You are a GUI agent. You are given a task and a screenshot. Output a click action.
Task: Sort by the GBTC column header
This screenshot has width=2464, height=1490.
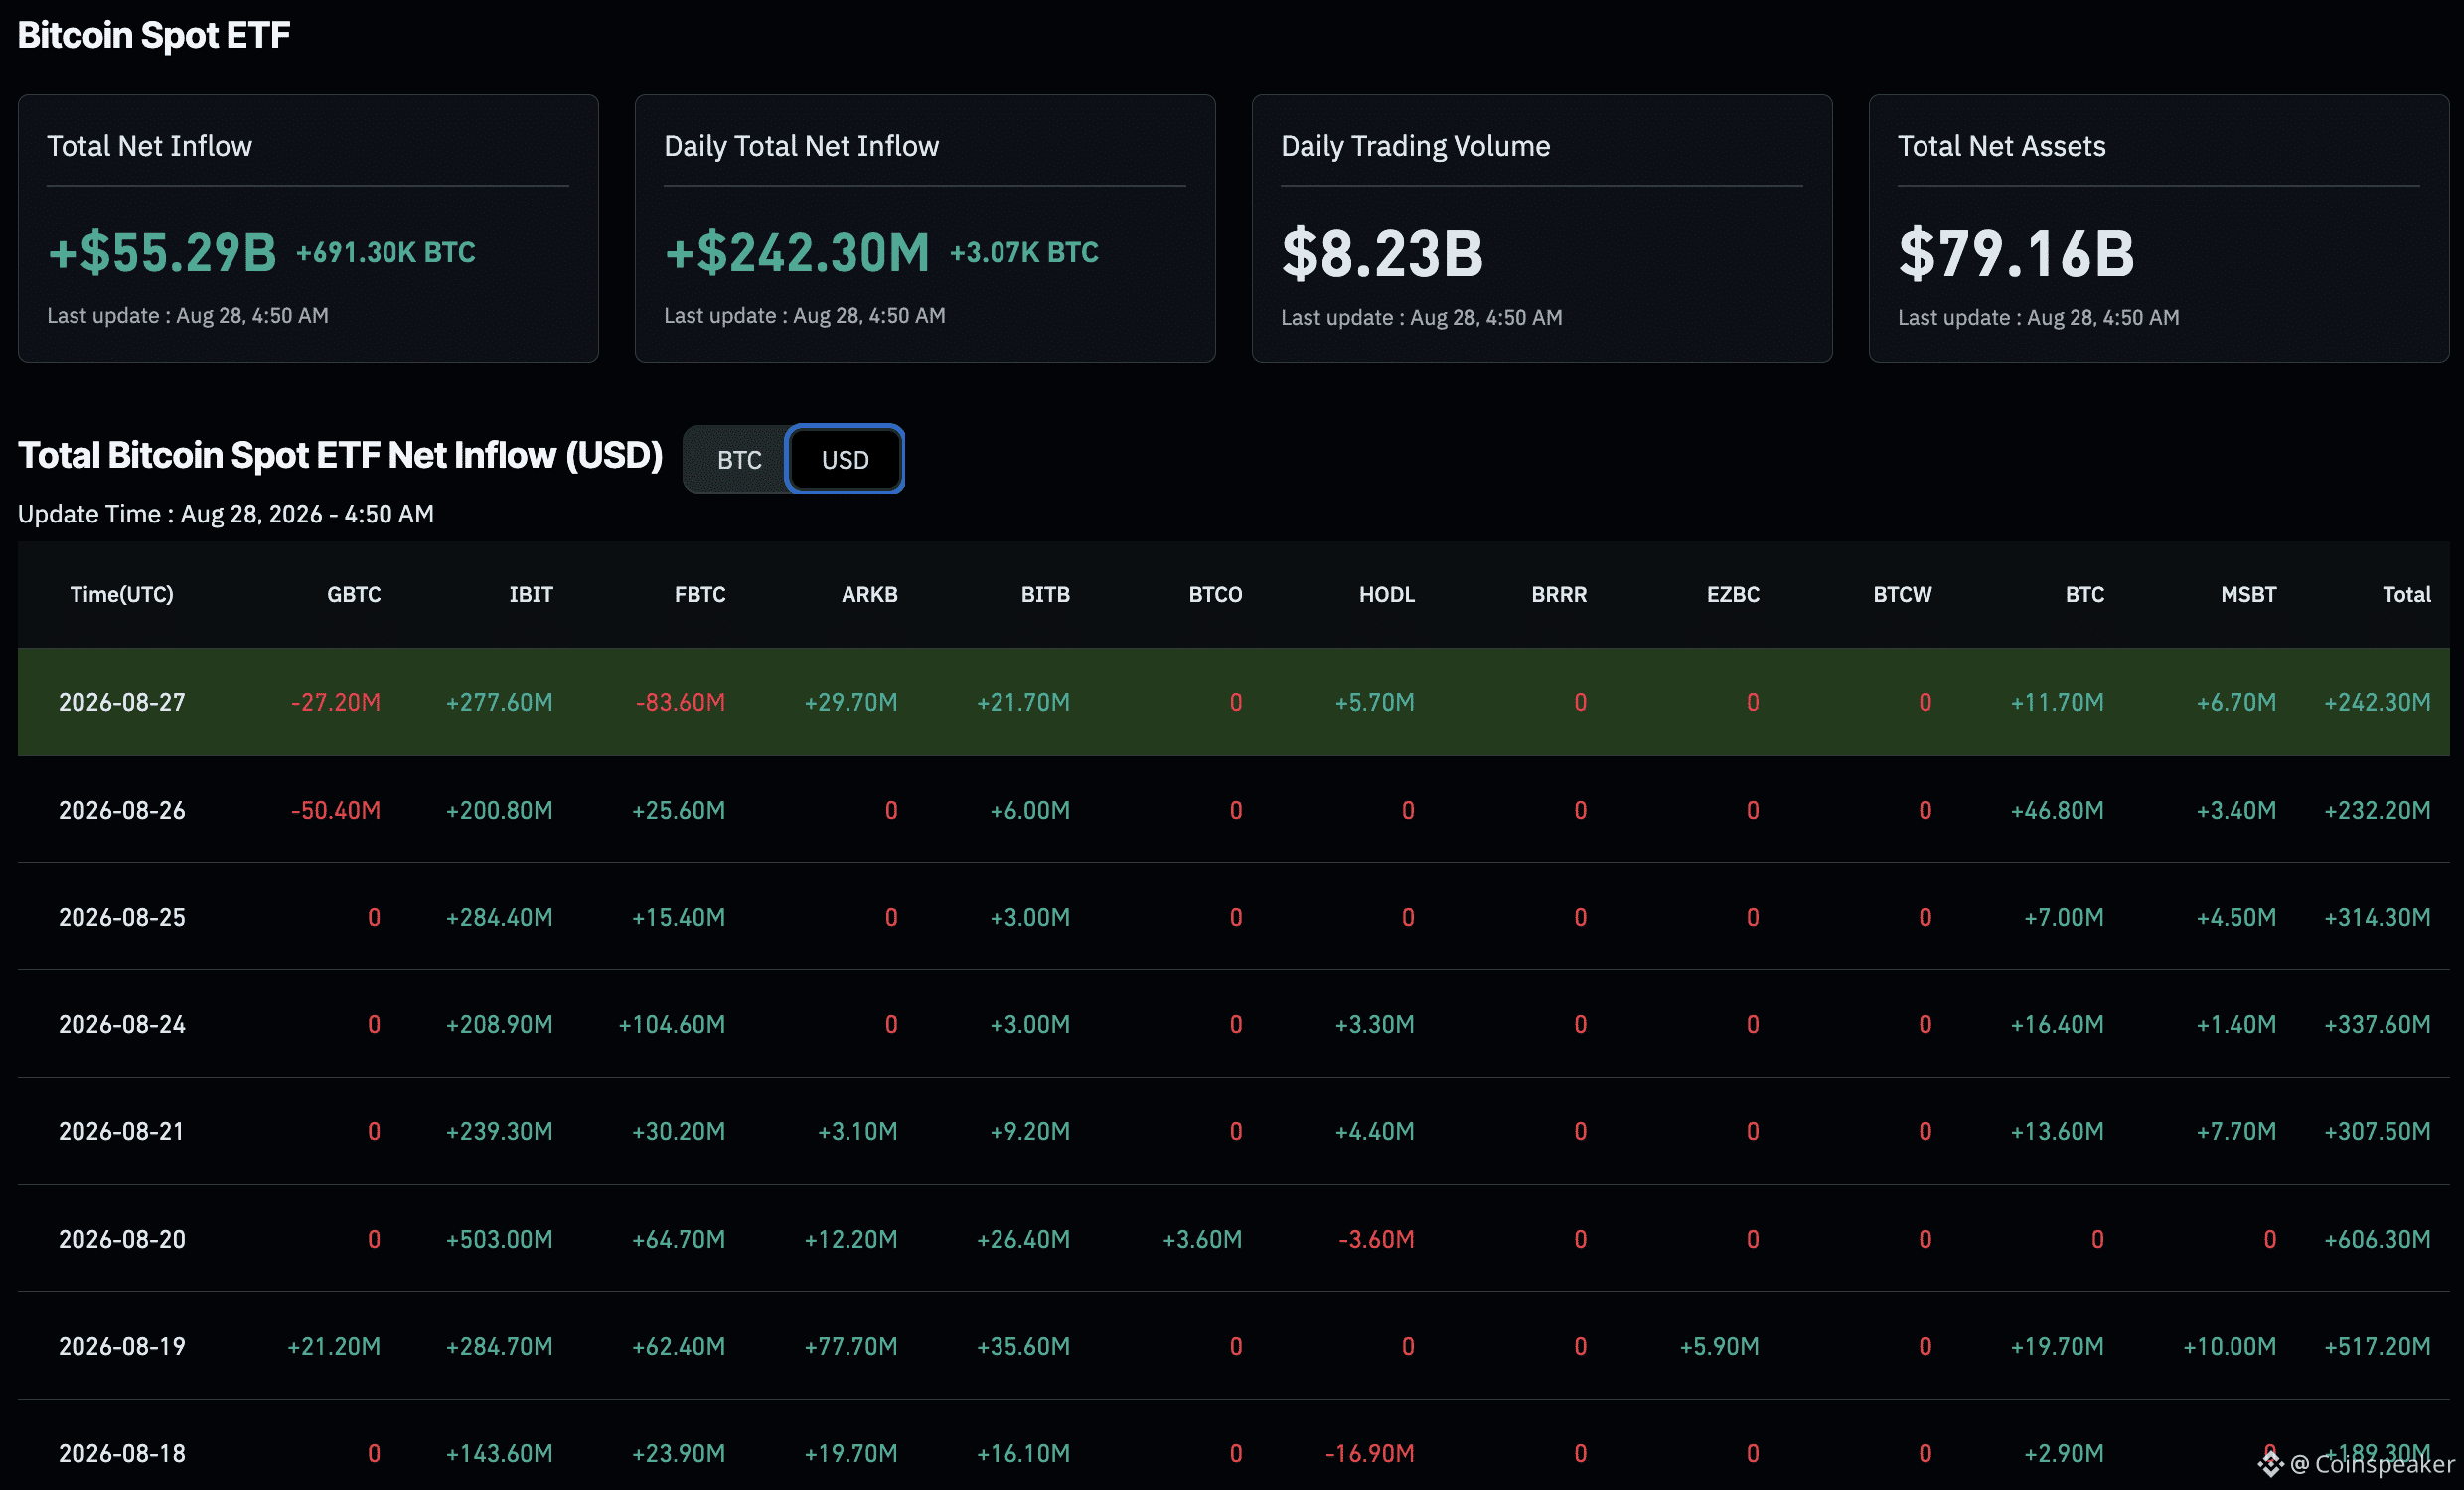[x=354, y=595]
